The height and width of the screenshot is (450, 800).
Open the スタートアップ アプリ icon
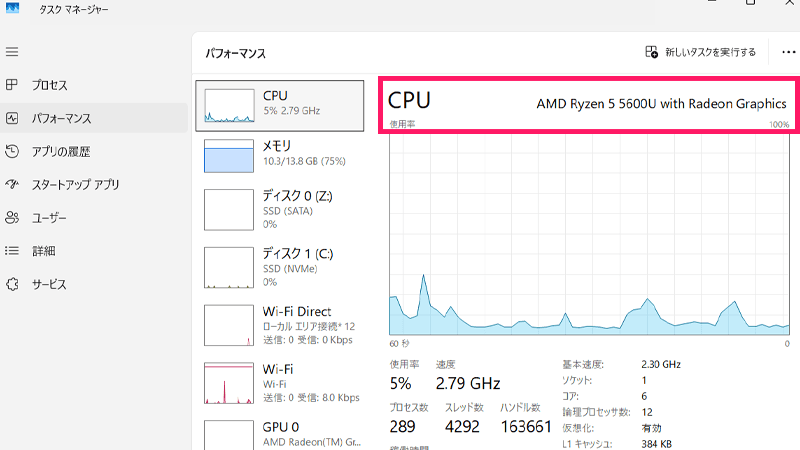click(12, 184)
